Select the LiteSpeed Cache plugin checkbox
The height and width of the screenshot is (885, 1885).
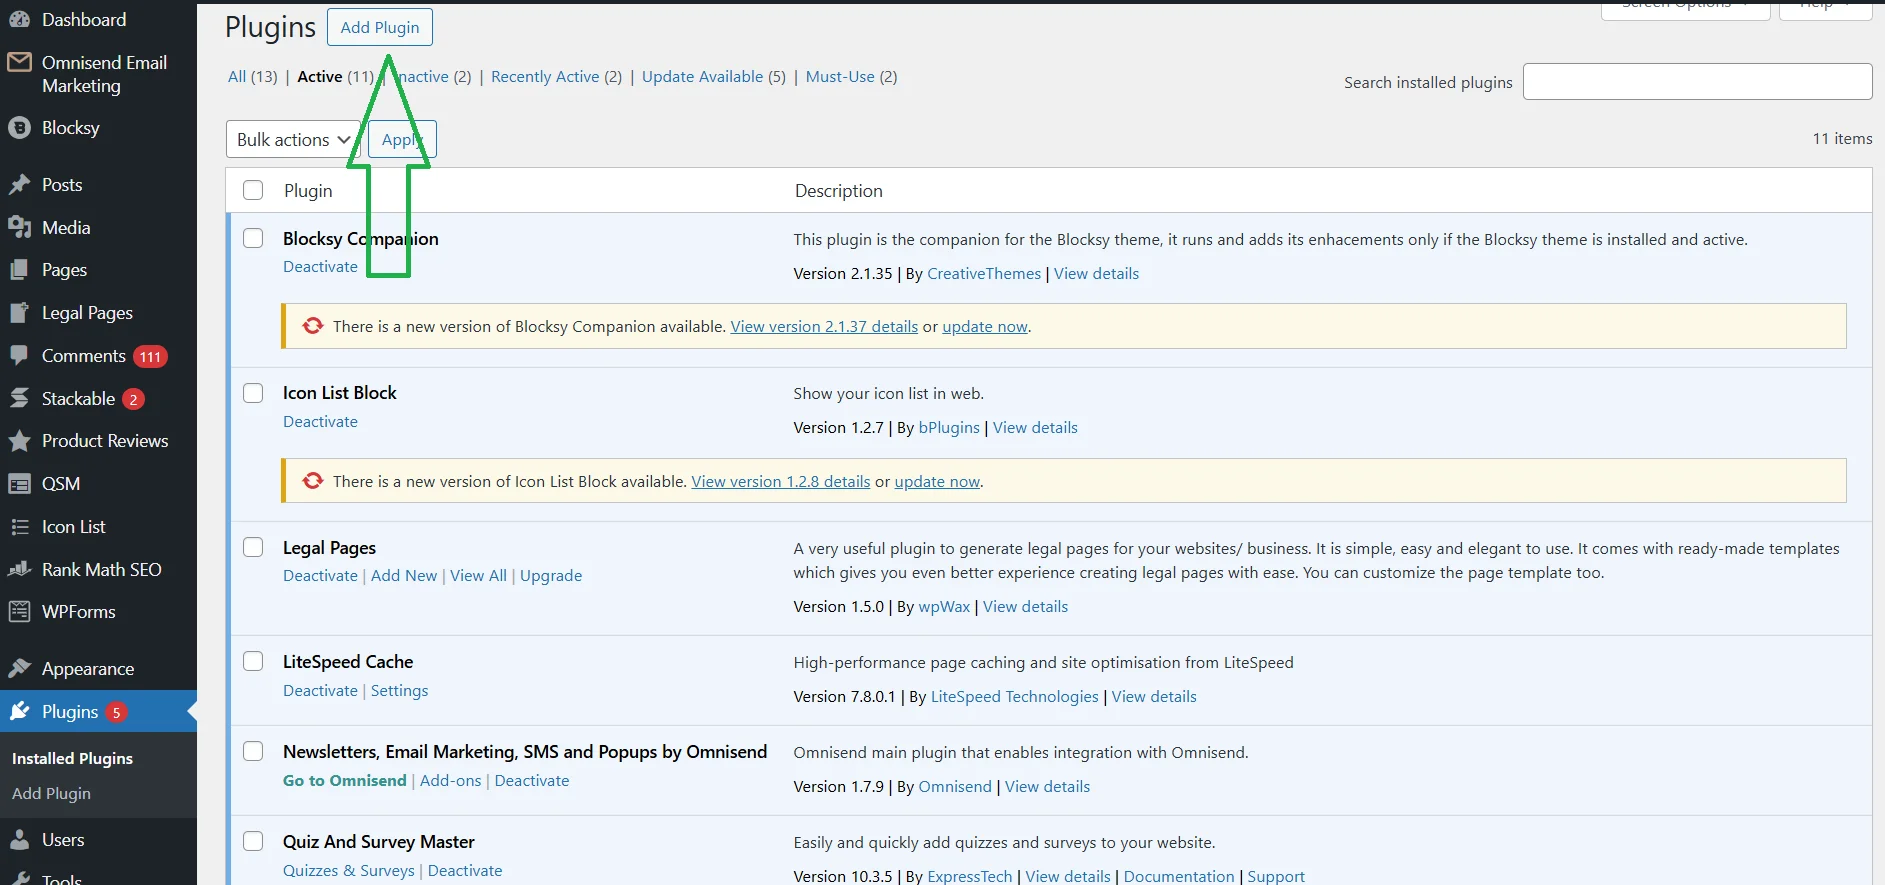pyautogui.click(x=253, y=661)
